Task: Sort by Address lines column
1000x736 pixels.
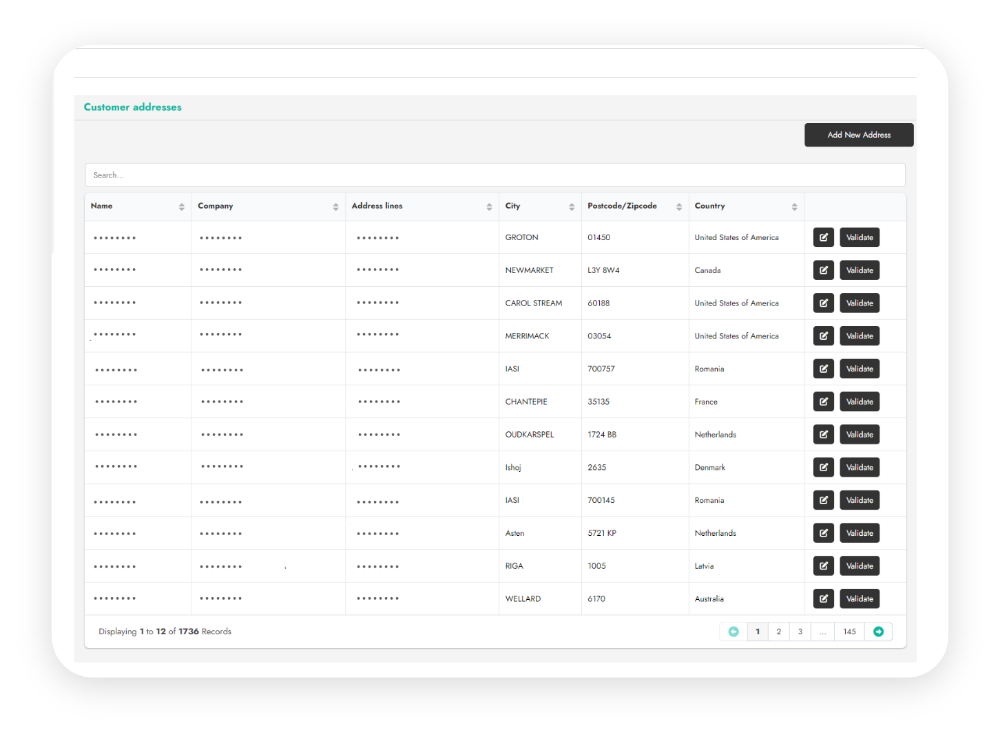Action: click(x=489, y=207)
